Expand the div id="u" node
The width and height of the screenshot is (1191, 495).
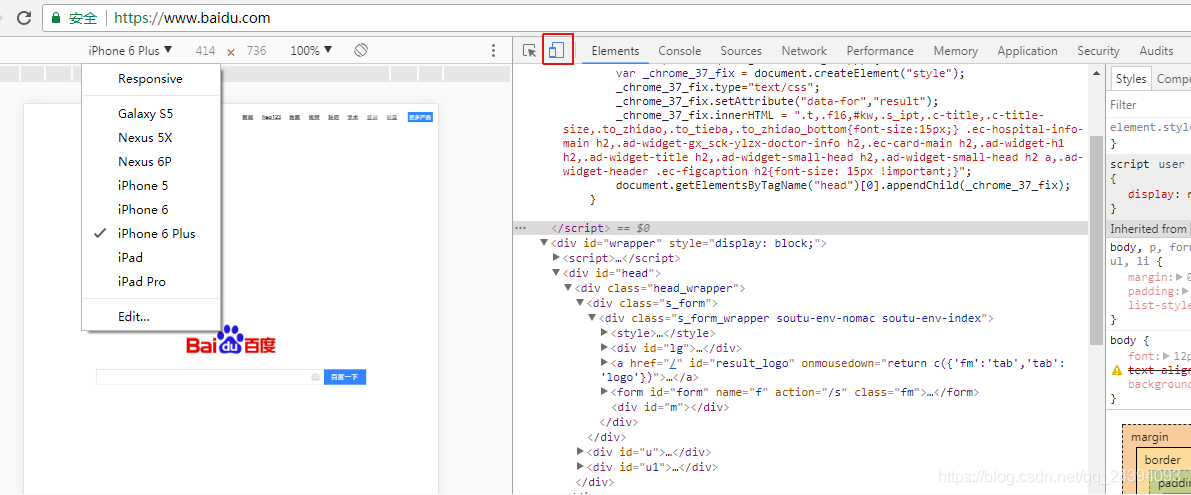[x=580, y=452]
